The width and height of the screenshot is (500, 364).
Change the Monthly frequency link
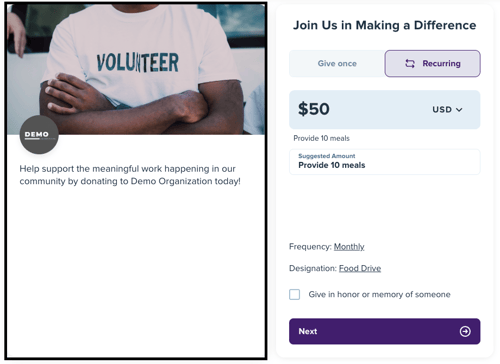[349, 247]
